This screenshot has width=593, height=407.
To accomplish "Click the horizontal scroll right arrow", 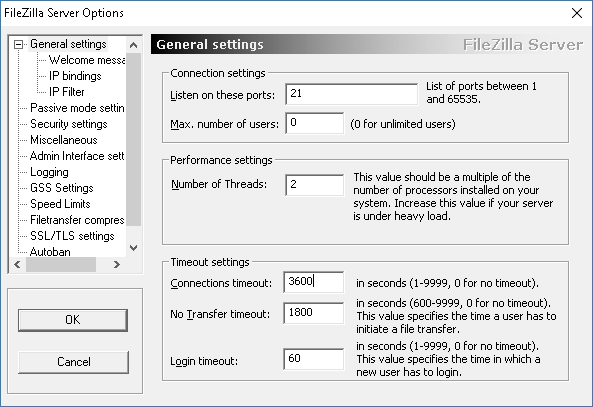I will coord(116,264).
